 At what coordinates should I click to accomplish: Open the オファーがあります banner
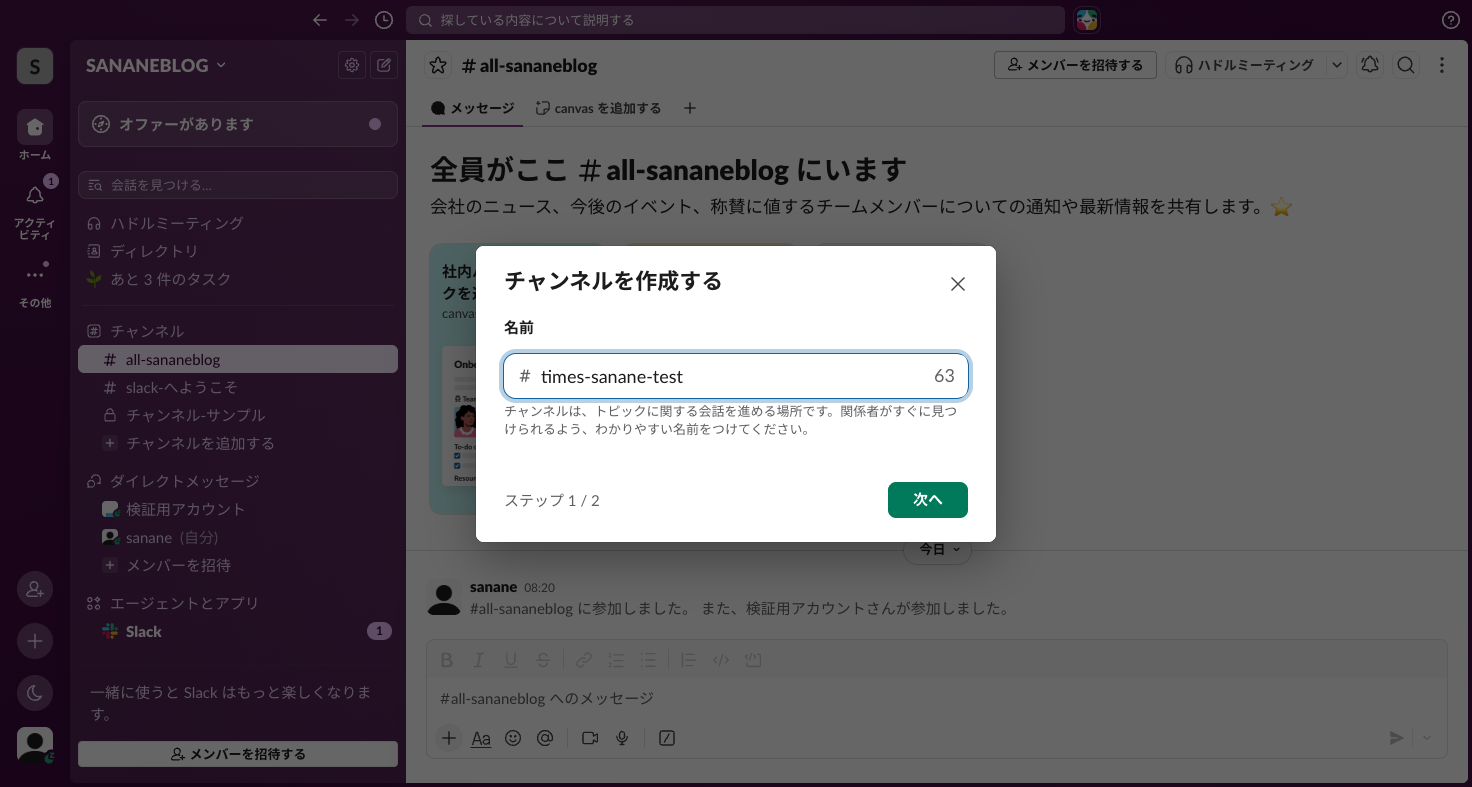point(238,124)
